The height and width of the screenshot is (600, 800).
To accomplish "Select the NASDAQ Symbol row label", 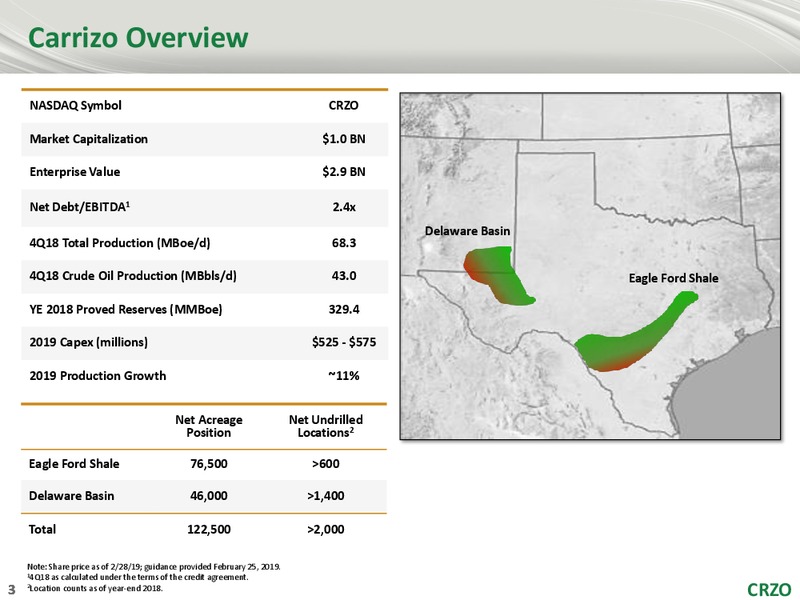I will 76,106.
